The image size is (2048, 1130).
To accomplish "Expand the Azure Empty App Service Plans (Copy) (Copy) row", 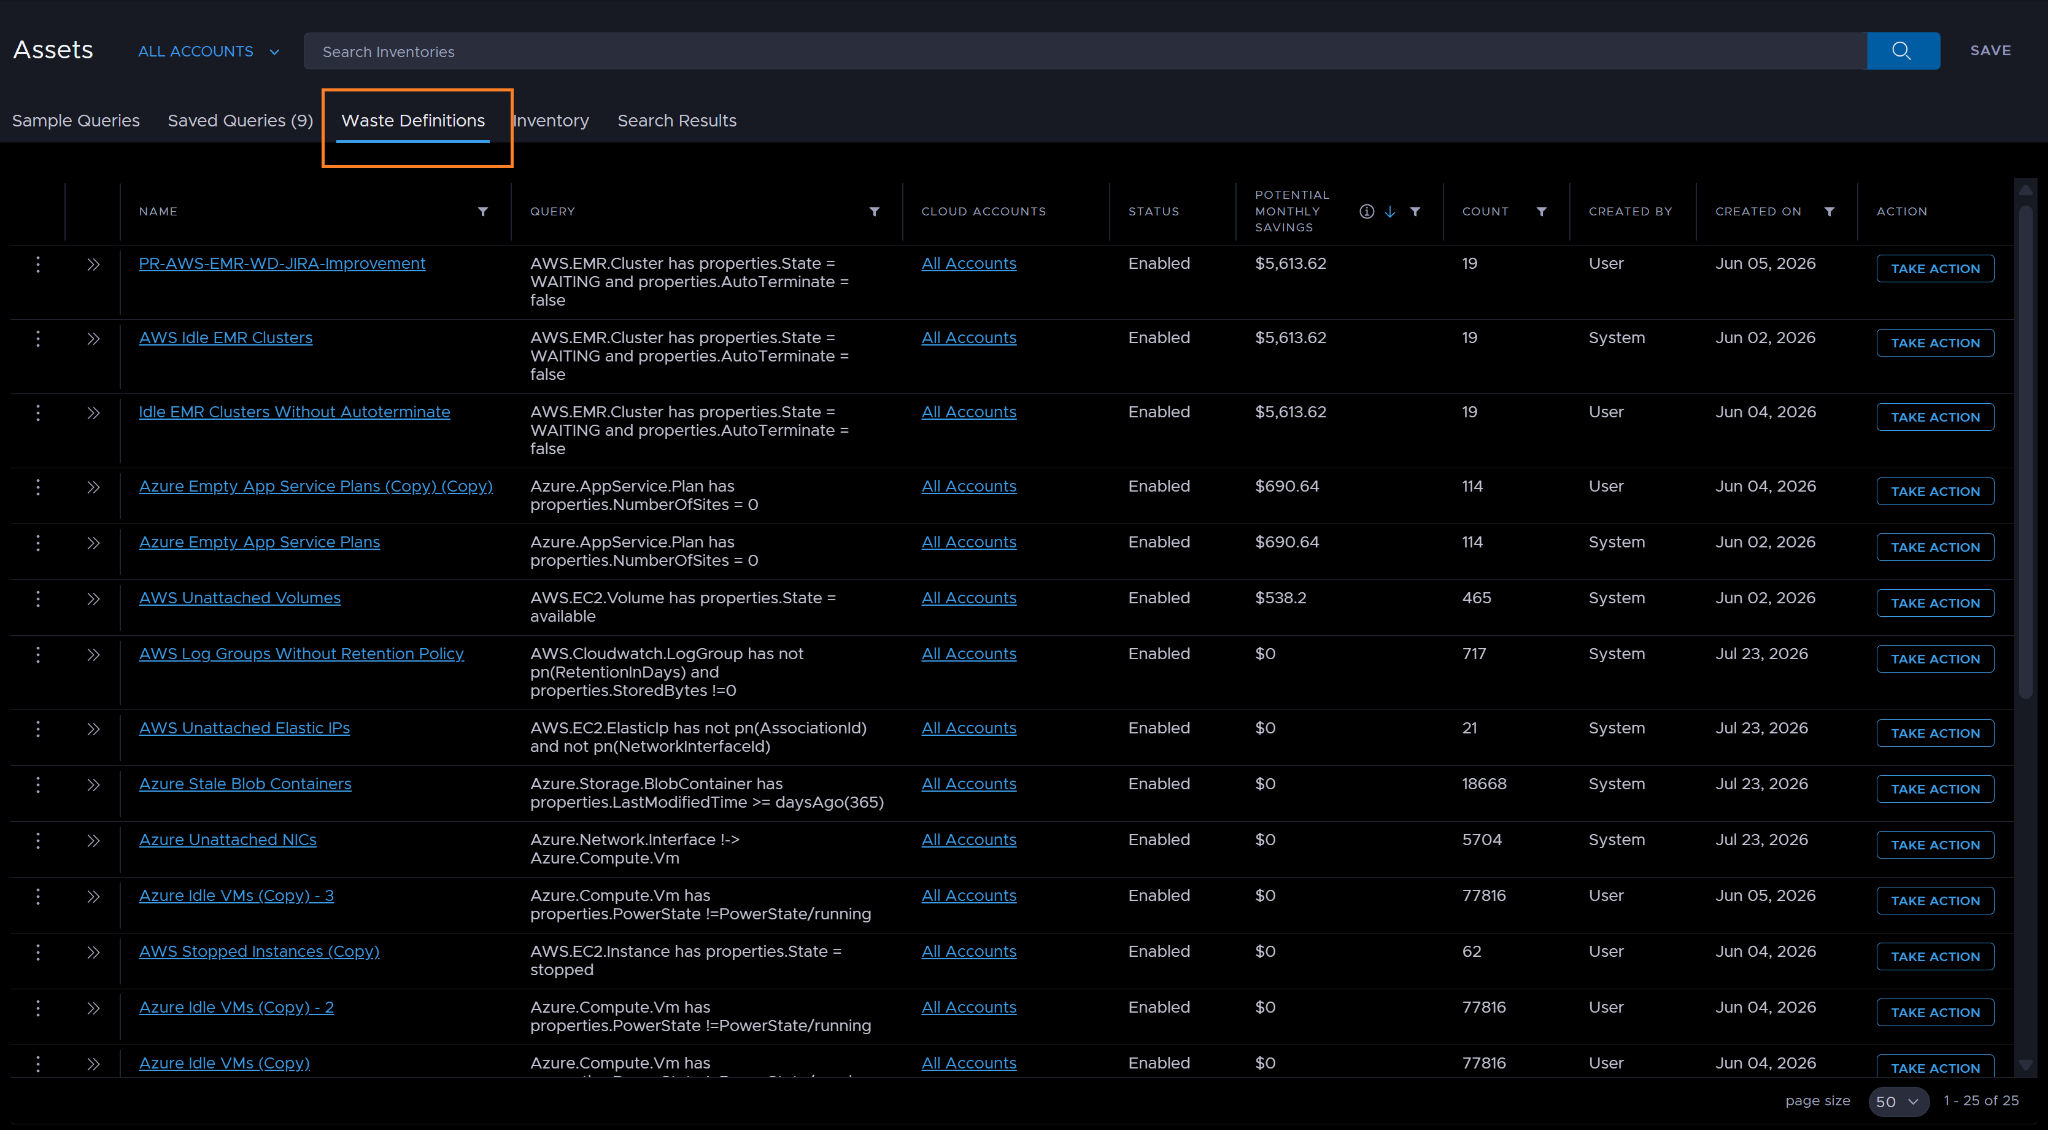I will pyautogui.click(x=93, y=487).
